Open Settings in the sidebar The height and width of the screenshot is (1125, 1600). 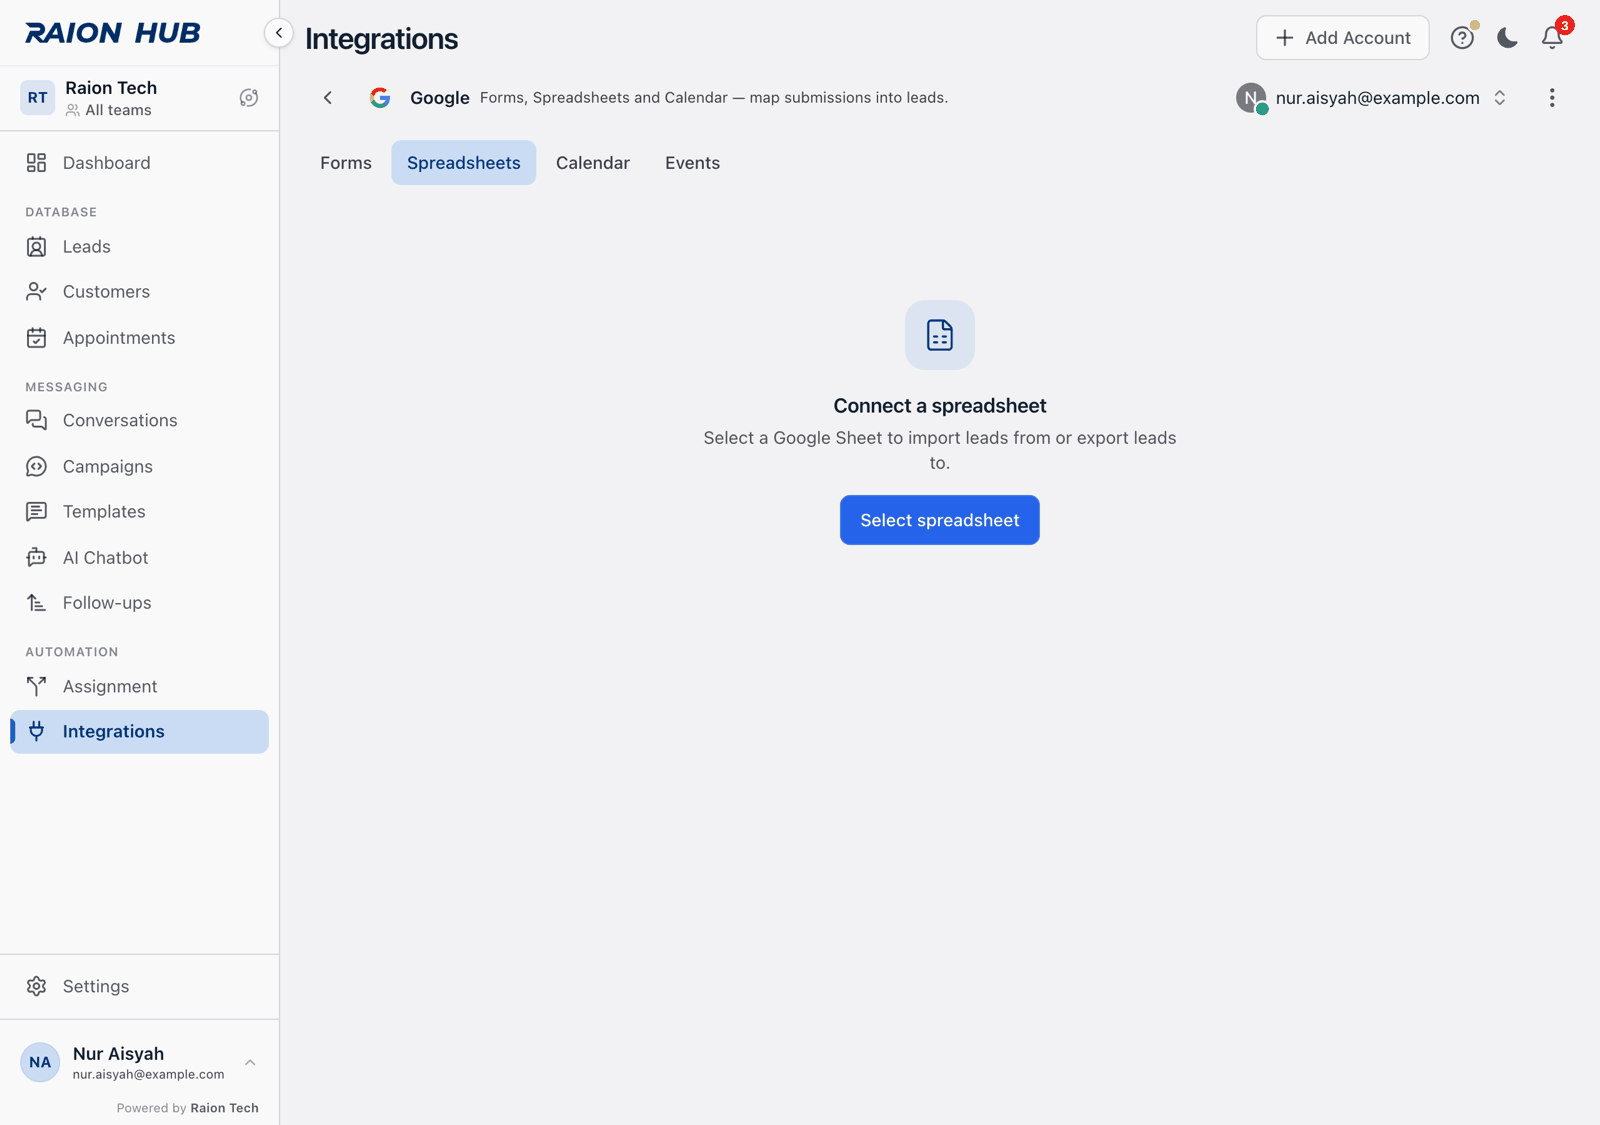point(139,986)
